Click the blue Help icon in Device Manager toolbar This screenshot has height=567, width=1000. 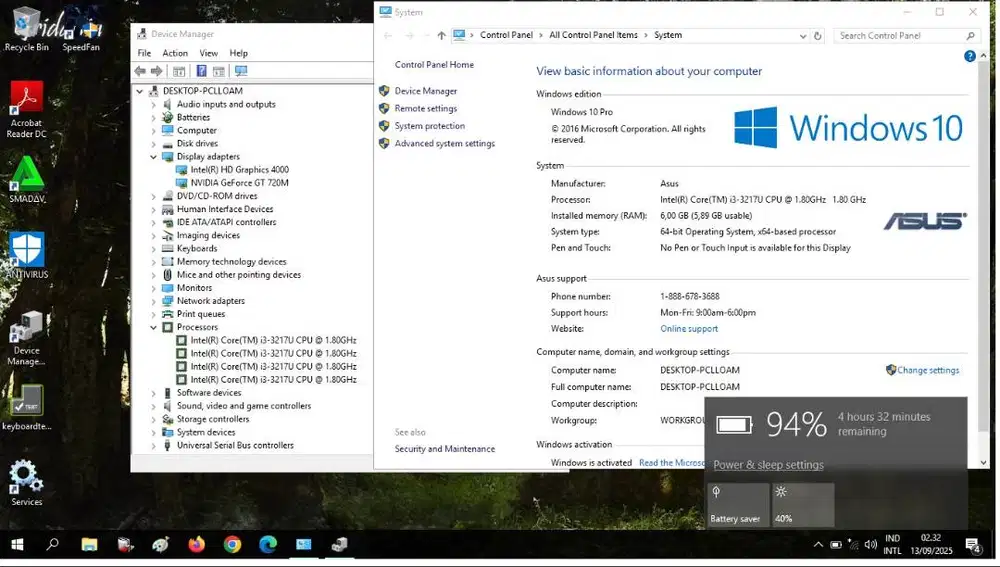[201, 71]
